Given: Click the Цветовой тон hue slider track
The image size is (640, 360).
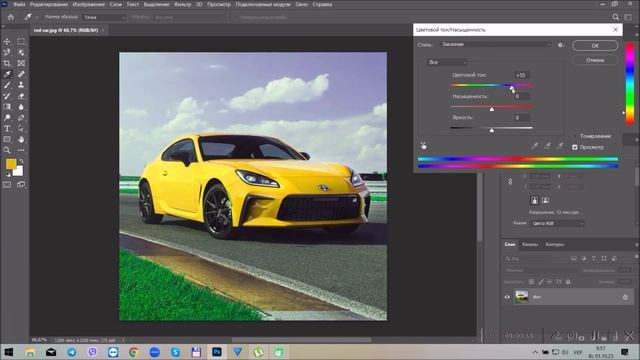Looking at the screenshot, I should (491, 85).
